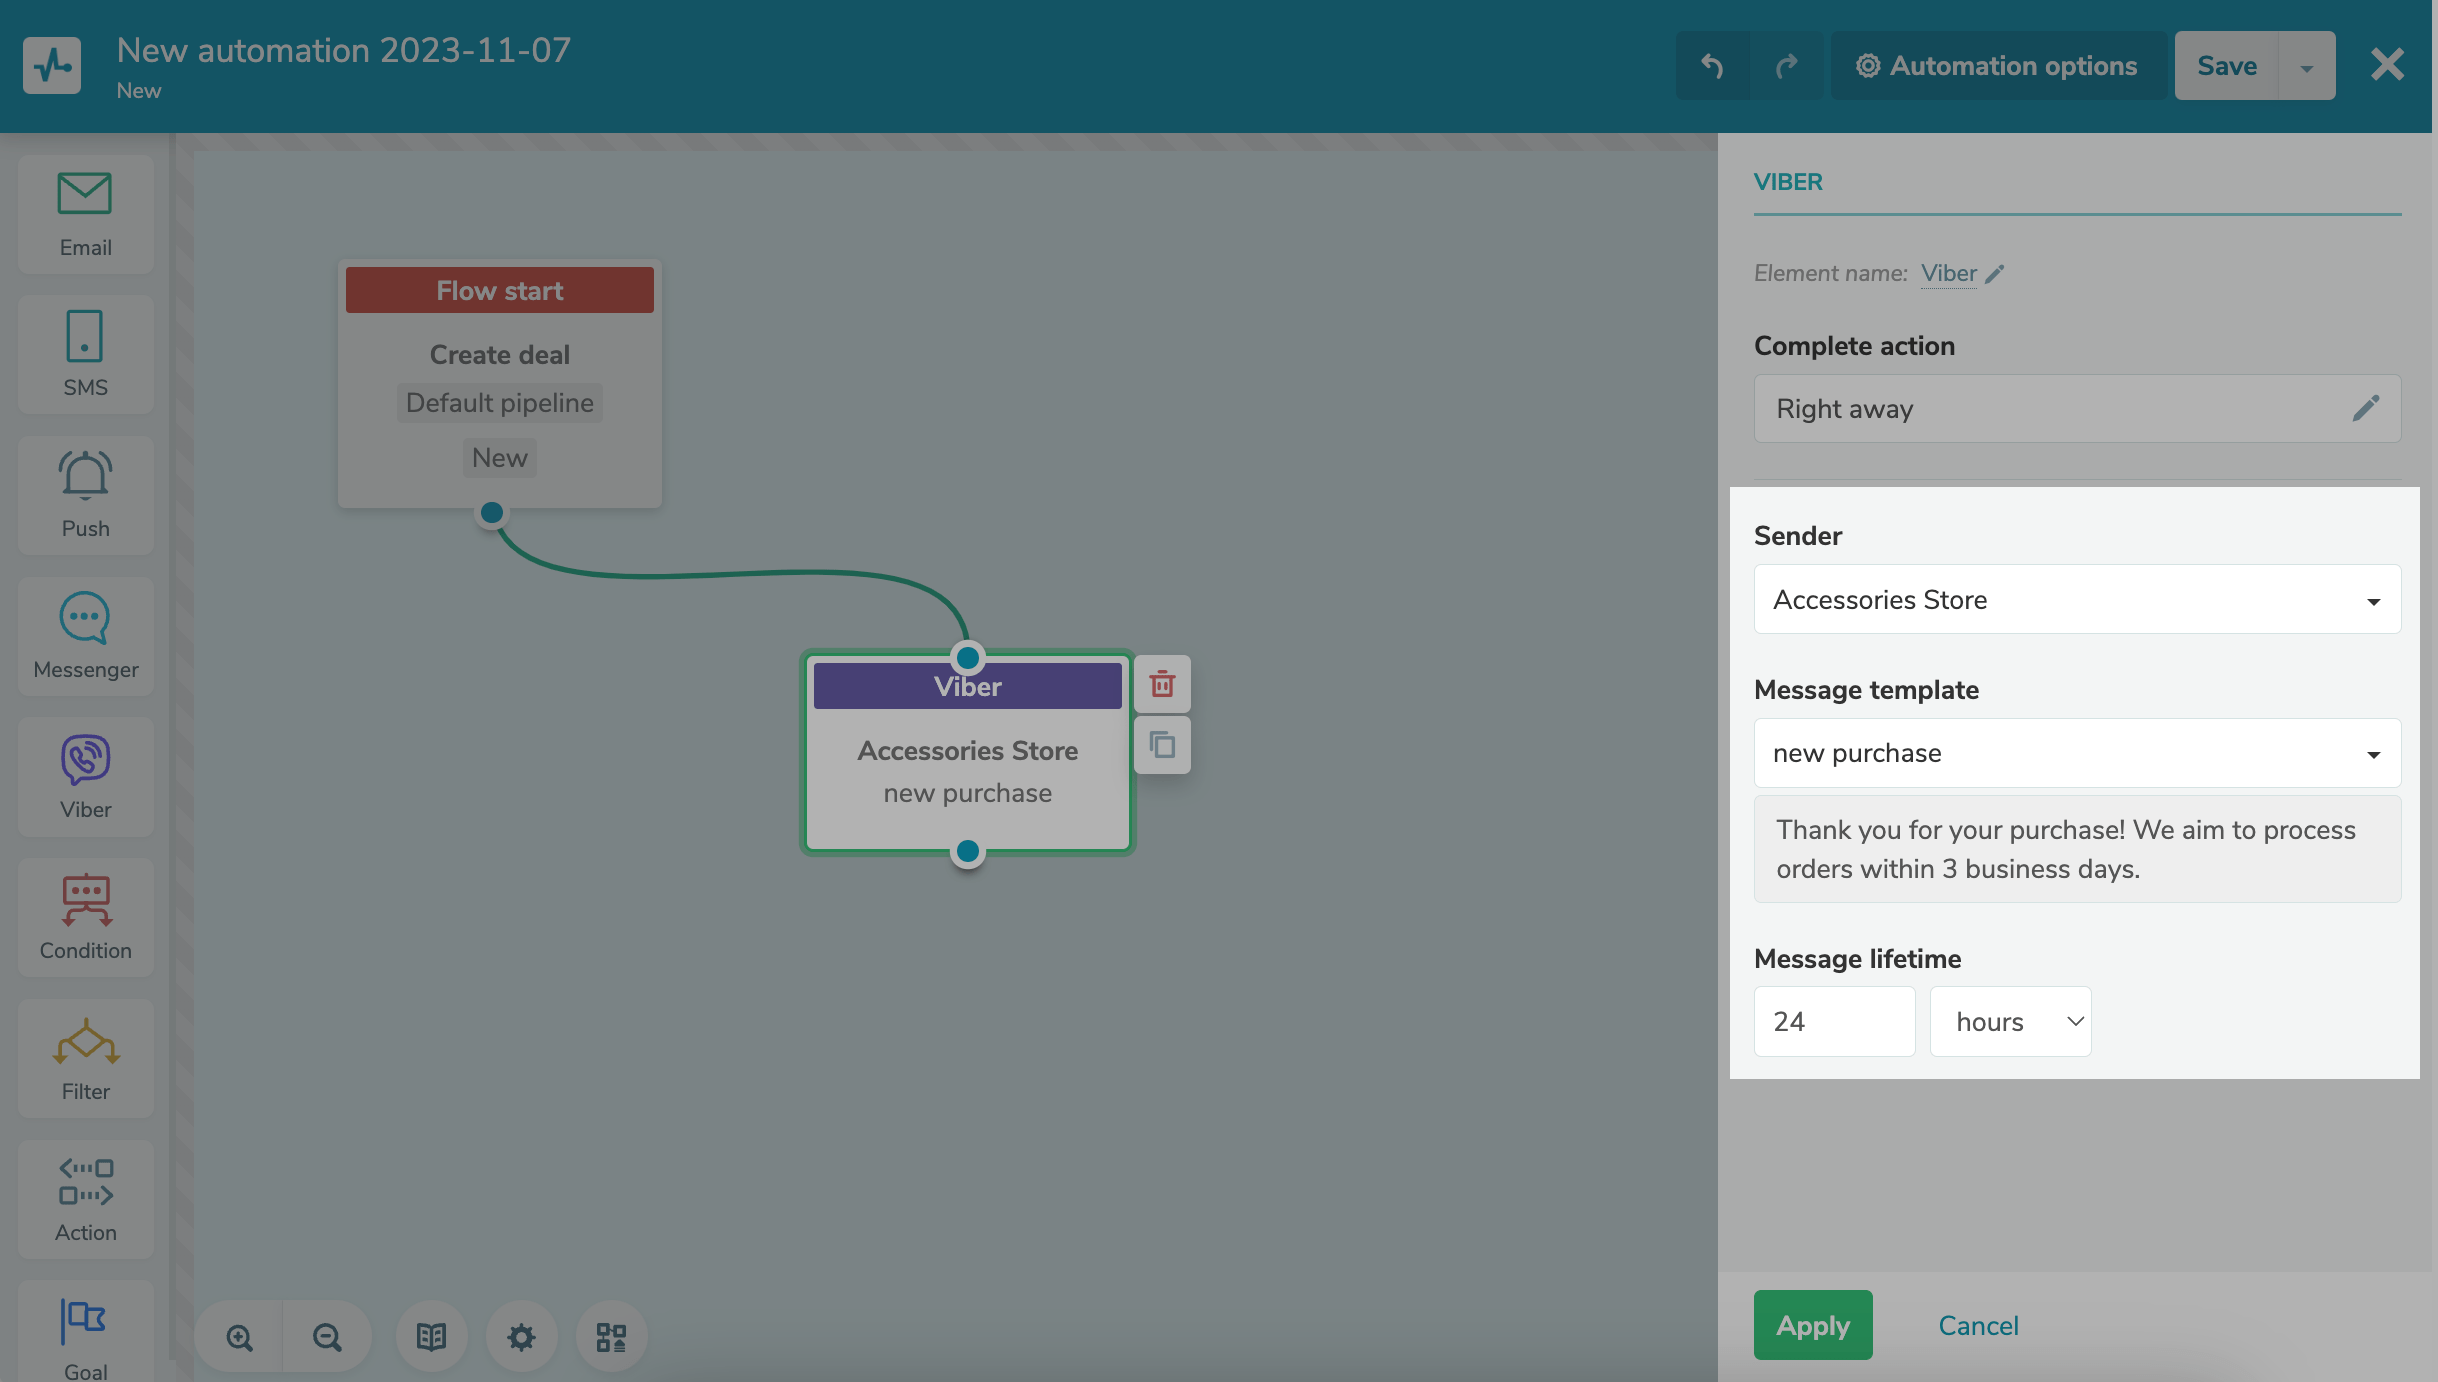2438x1382 pixels.
Task: Duplicate the Viber block using copy icon
Action: [1162, 745]
